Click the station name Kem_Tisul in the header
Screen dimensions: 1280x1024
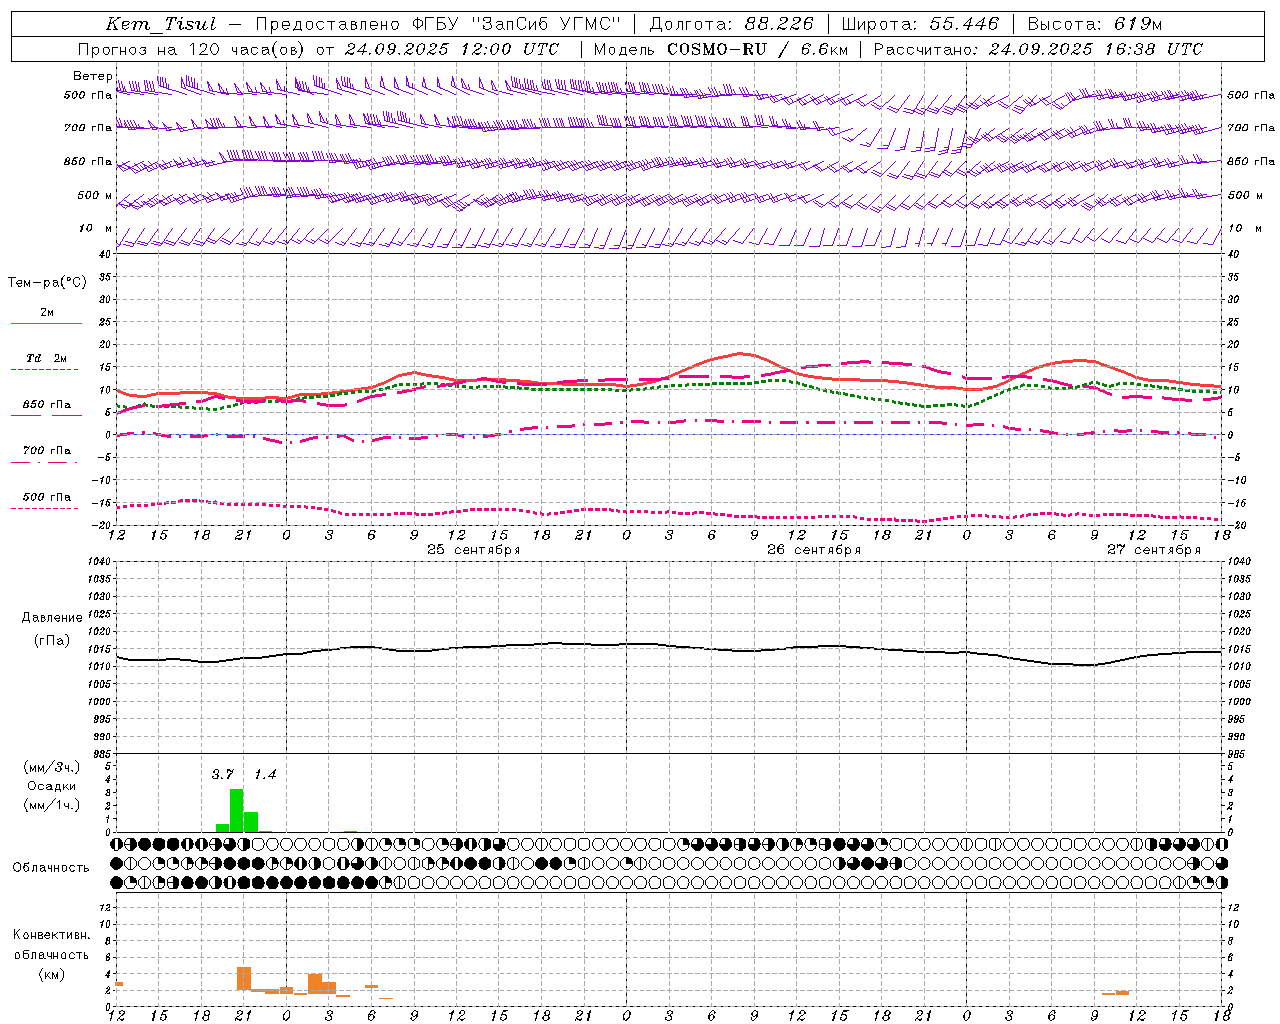[160, 24]
